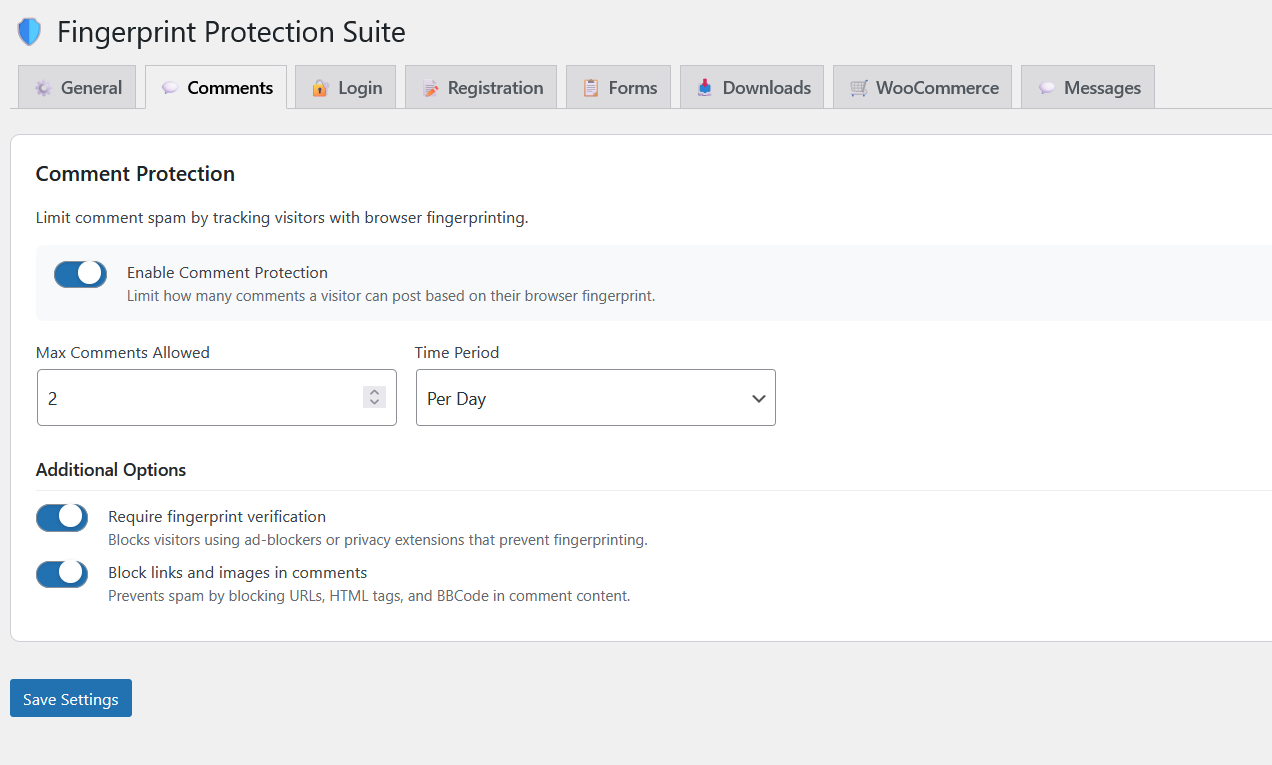Toggle Enable Comment Protection switch
The image size is (1272, 765).
click(80, 274)
